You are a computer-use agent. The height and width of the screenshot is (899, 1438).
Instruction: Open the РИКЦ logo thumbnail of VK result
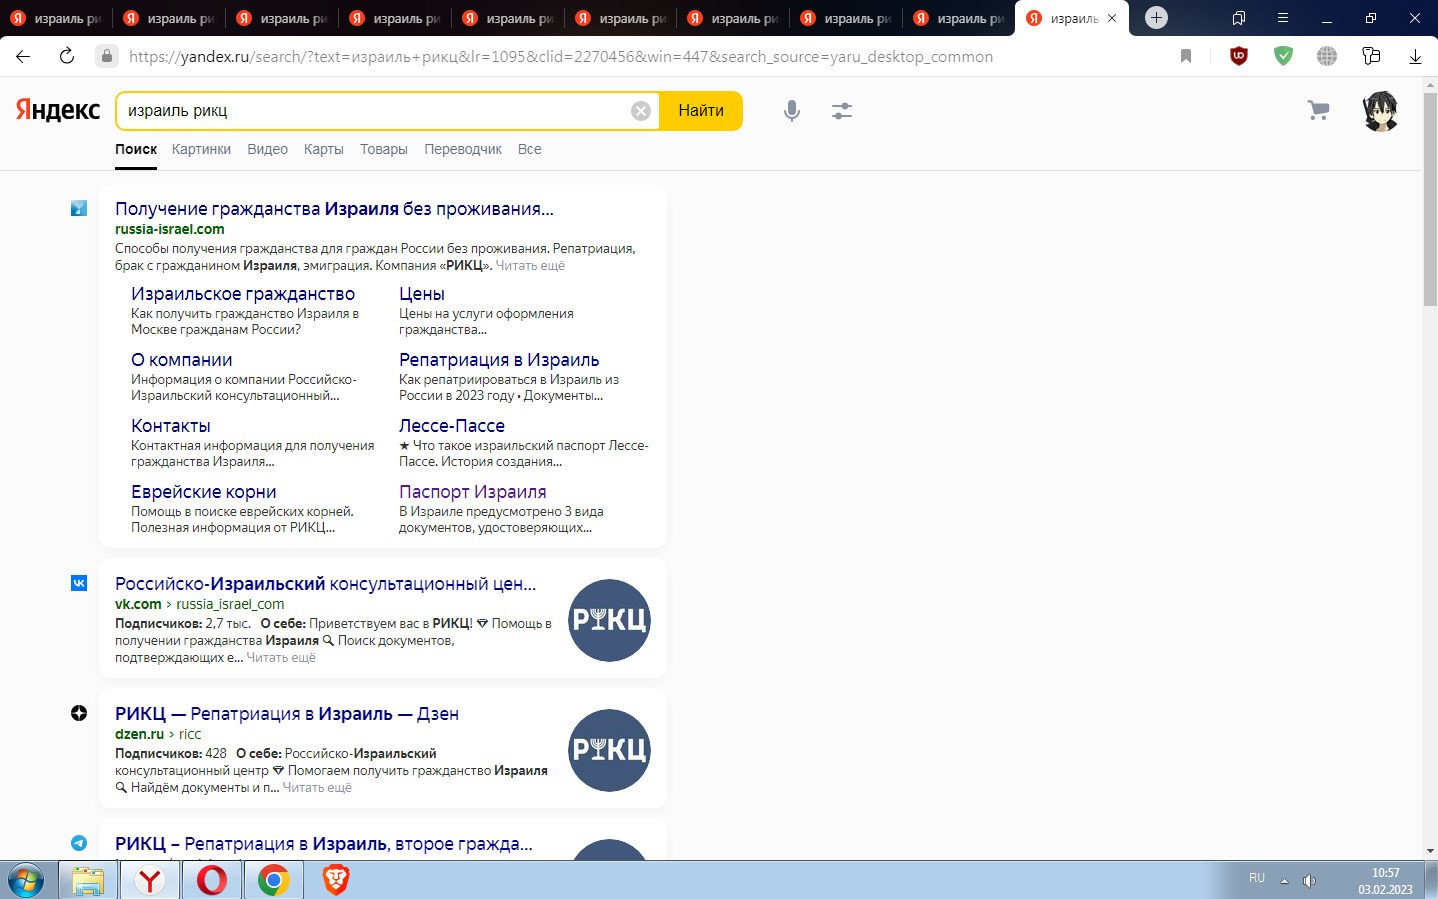click(x=609, y=620)
